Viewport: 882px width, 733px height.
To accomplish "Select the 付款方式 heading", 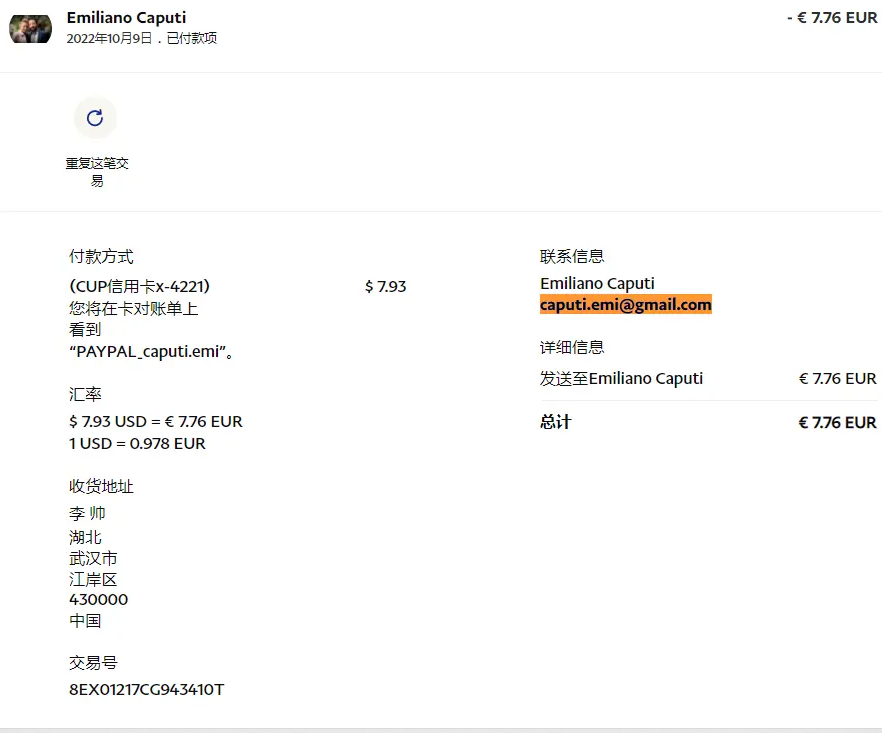I will pos(101,257).
